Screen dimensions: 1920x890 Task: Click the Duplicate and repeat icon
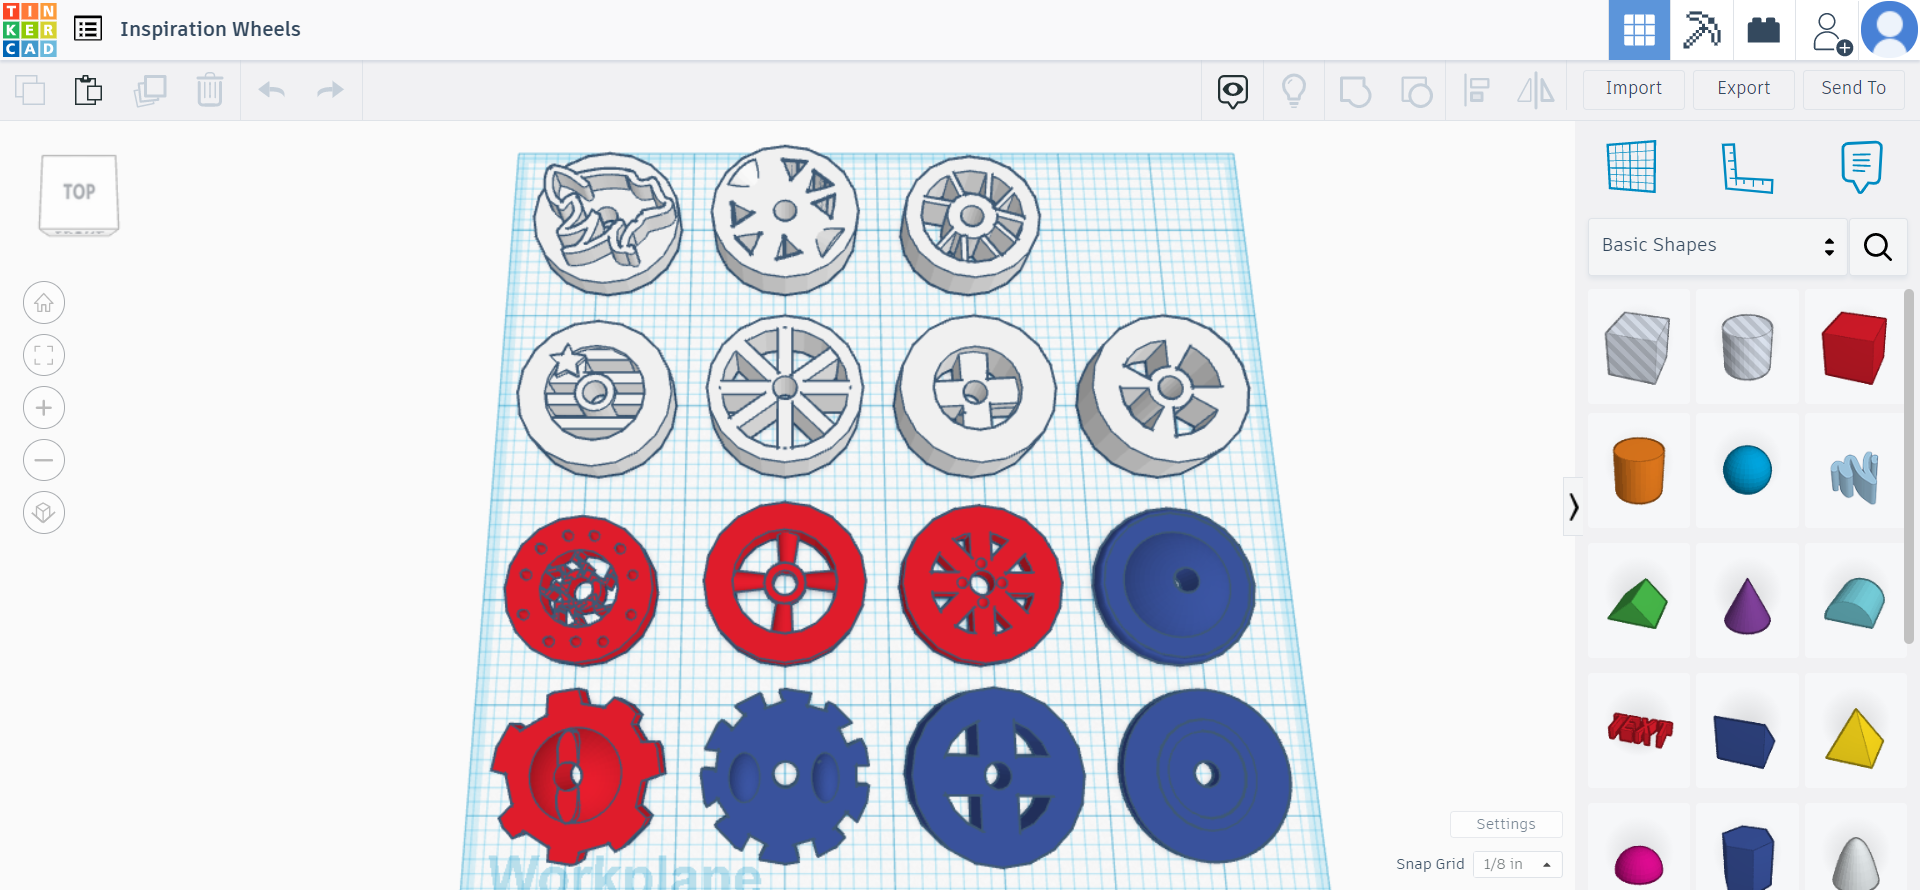(150, 90)
